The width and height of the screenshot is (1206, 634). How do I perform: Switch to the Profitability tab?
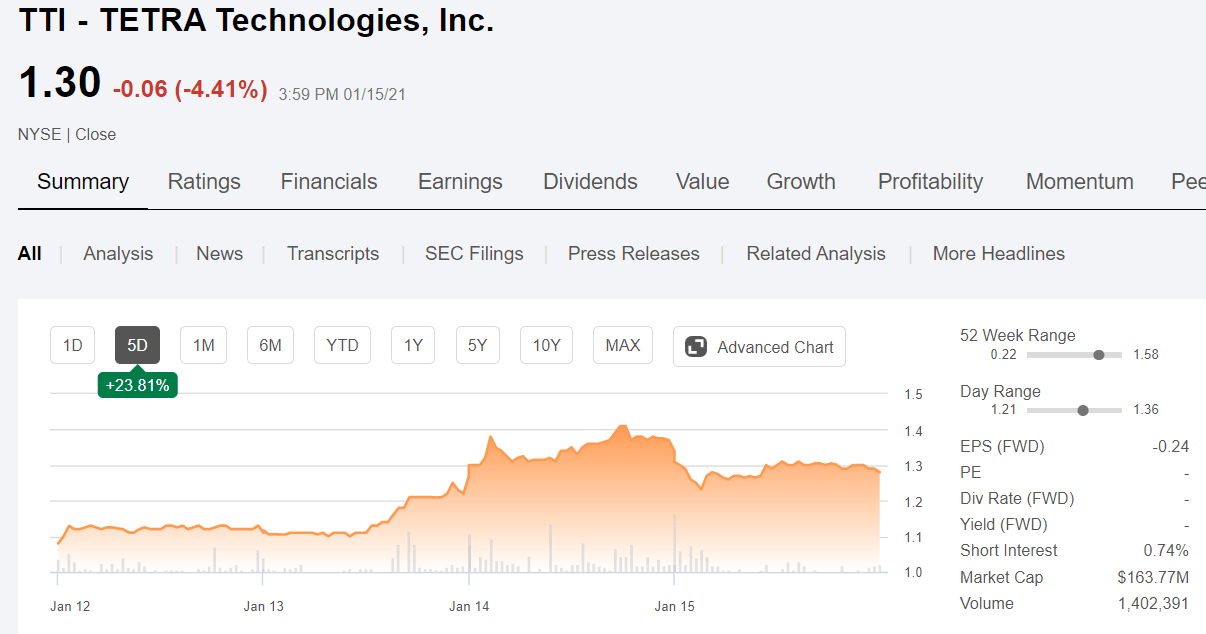coord(930,181)
